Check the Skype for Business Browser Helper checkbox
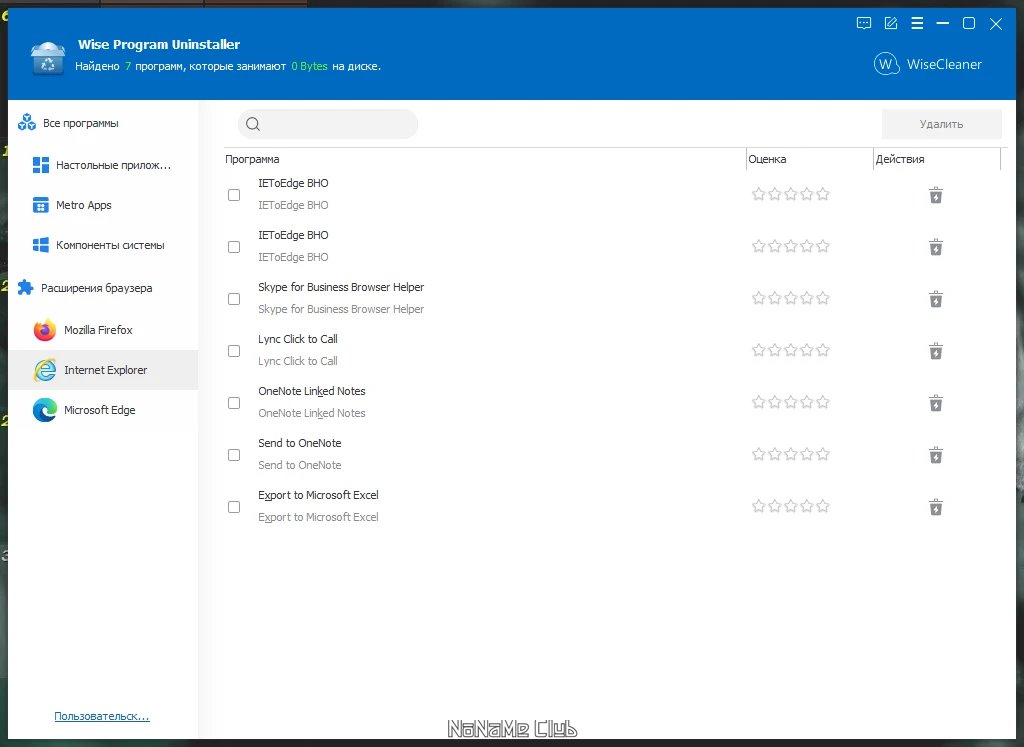 click(234, 299)
